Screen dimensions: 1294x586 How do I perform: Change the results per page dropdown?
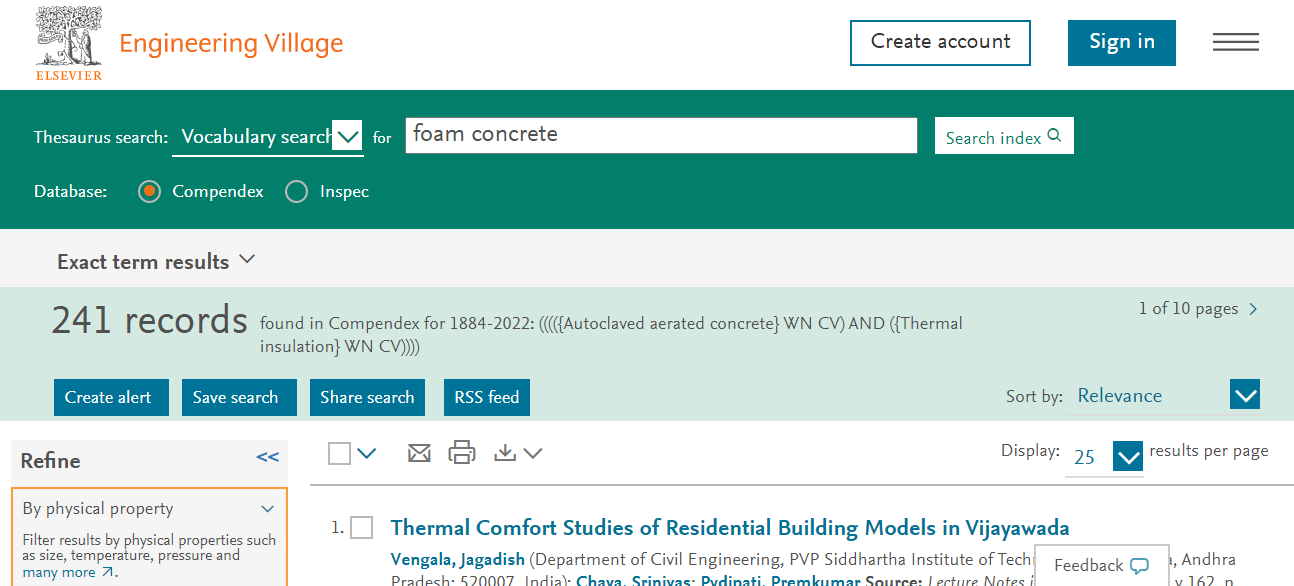pyautogui.click(x=1127, y=458)
